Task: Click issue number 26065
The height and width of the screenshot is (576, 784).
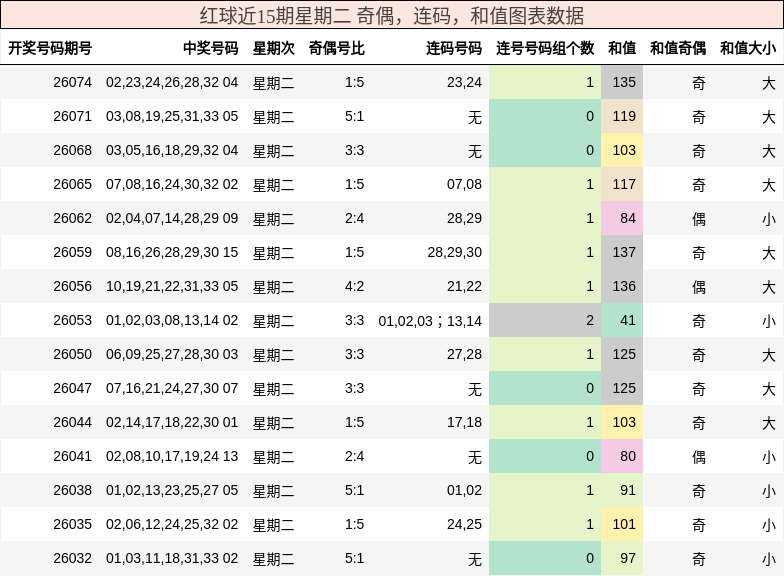Action: pyautogui.click(x=72, y=184)
